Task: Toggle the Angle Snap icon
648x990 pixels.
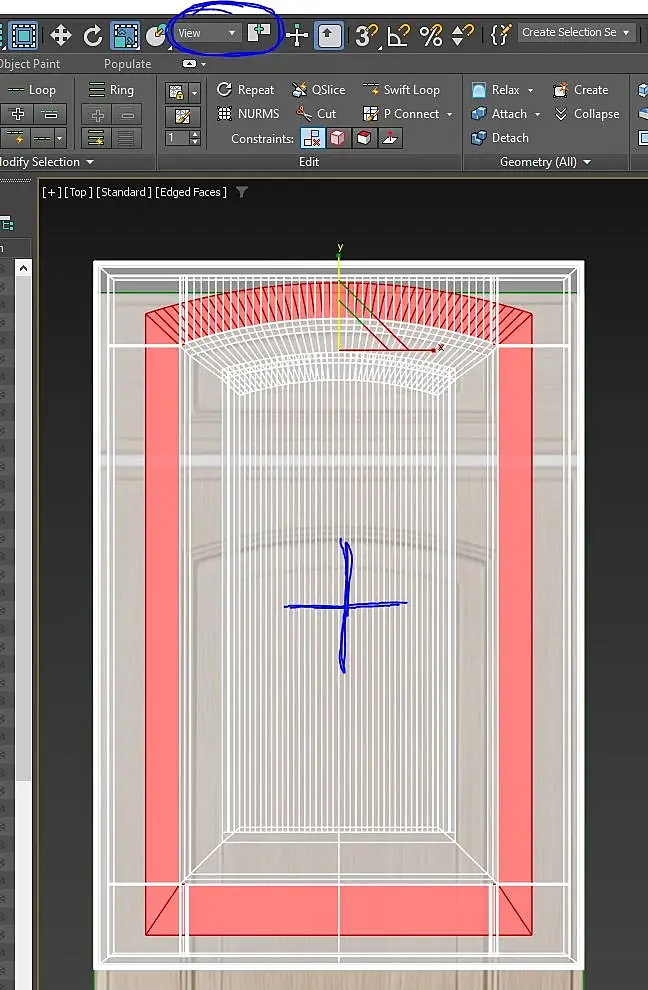Action: pos(398,35)
